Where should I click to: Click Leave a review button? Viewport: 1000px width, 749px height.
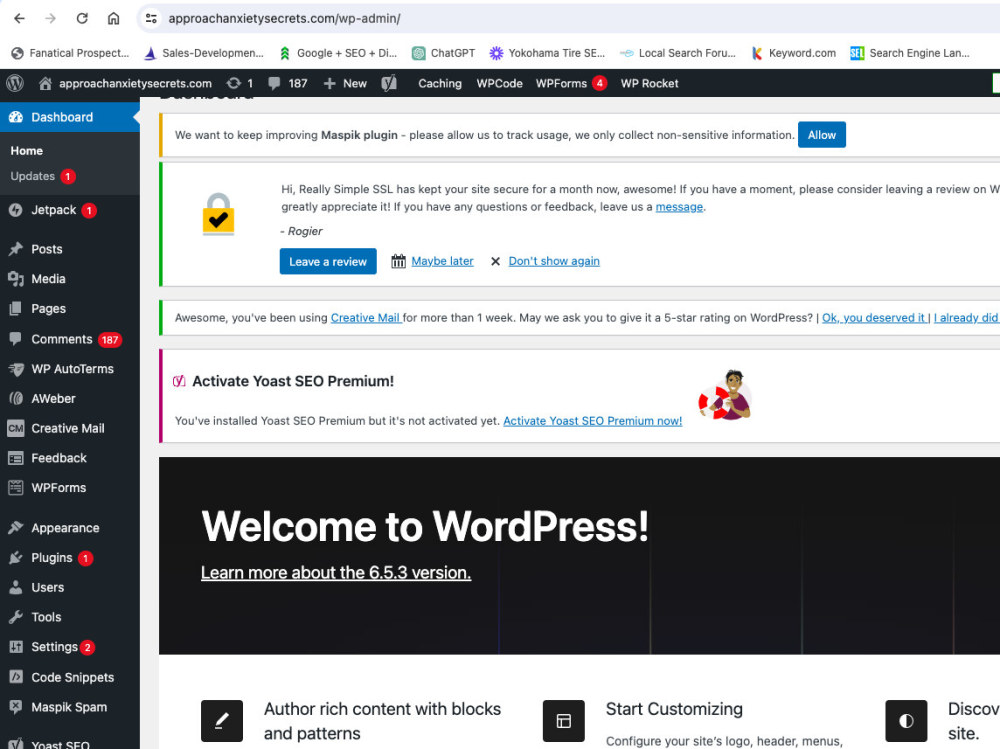pos(328,262)
